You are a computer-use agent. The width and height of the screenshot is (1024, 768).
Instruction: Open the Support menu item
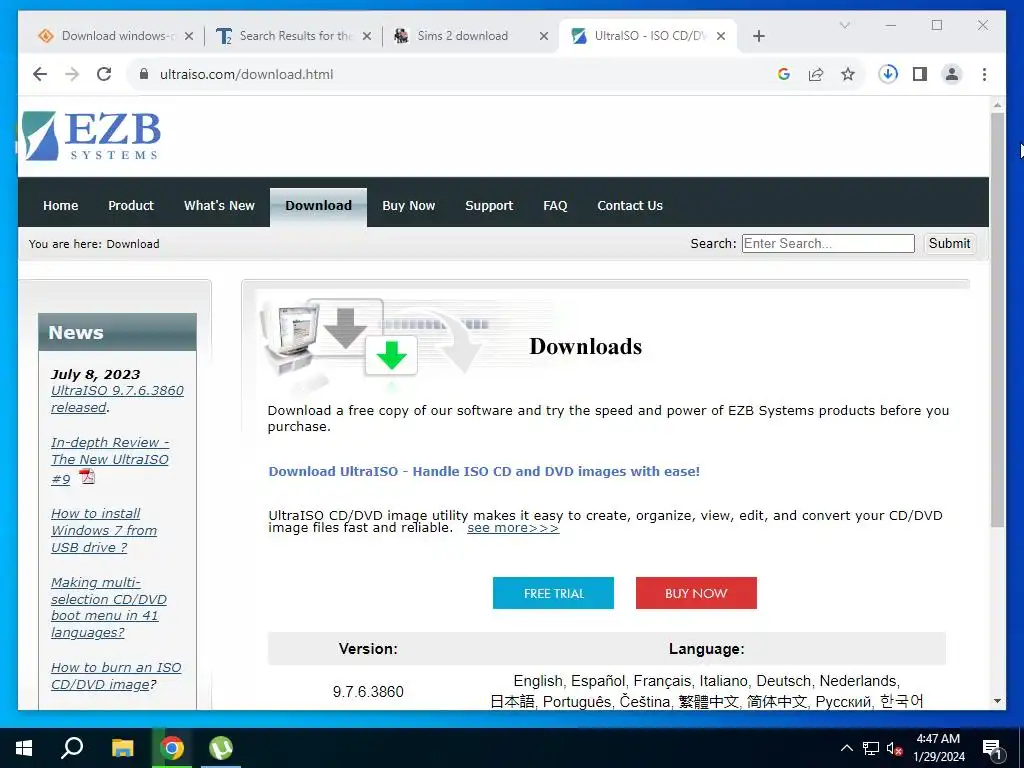(x=489, y=206)
